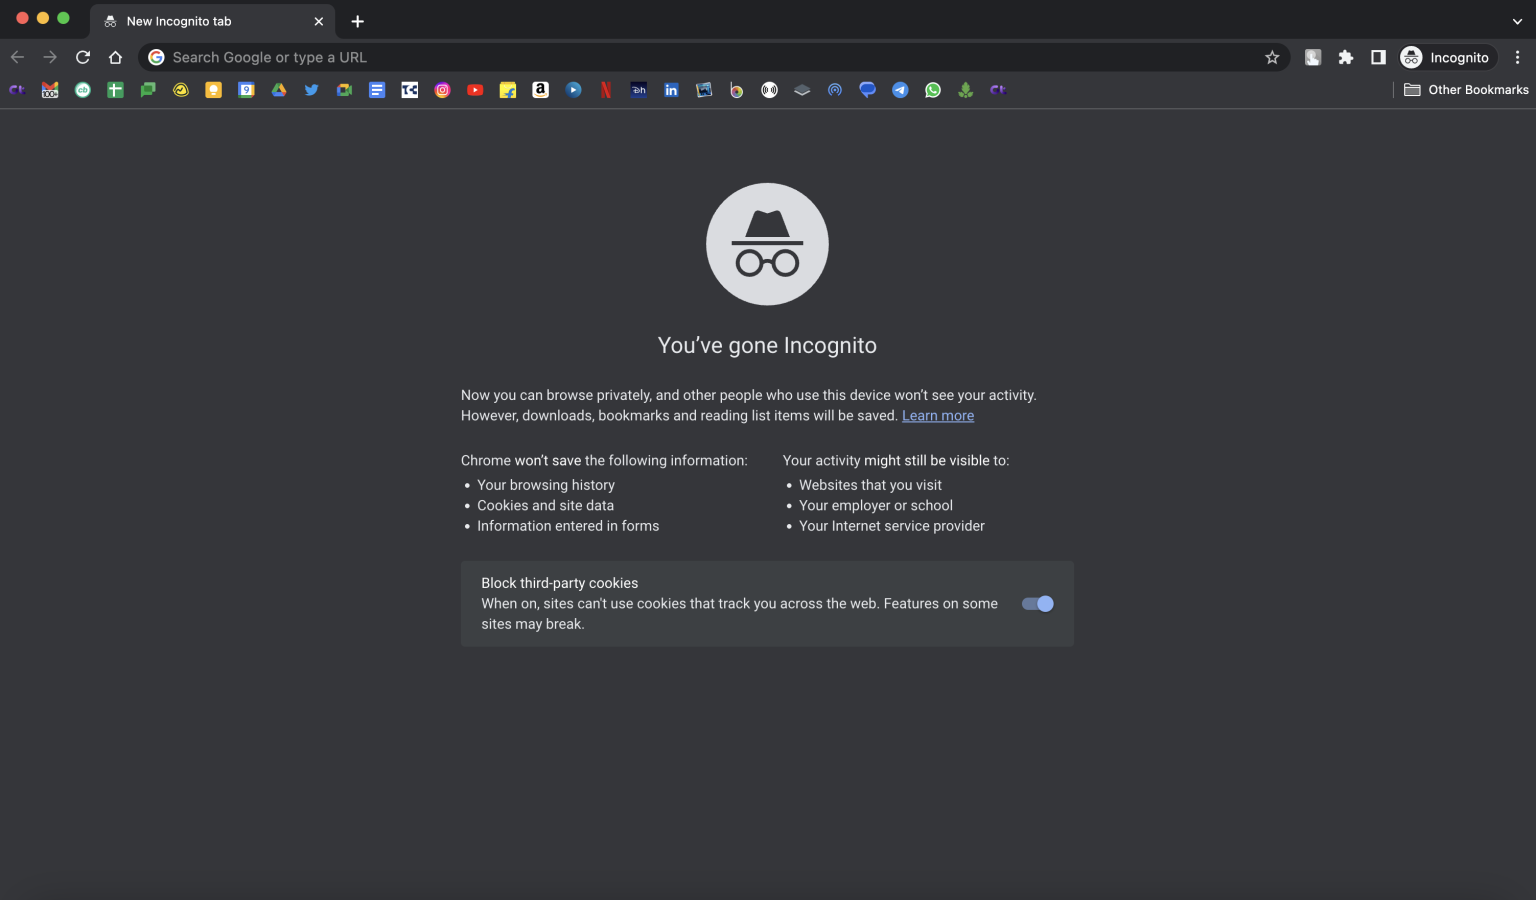Image resolution: width=1536 pixels, height=900 pixels.
Task: Click the Extensions puzzle icon
Action: [1345, 57]
